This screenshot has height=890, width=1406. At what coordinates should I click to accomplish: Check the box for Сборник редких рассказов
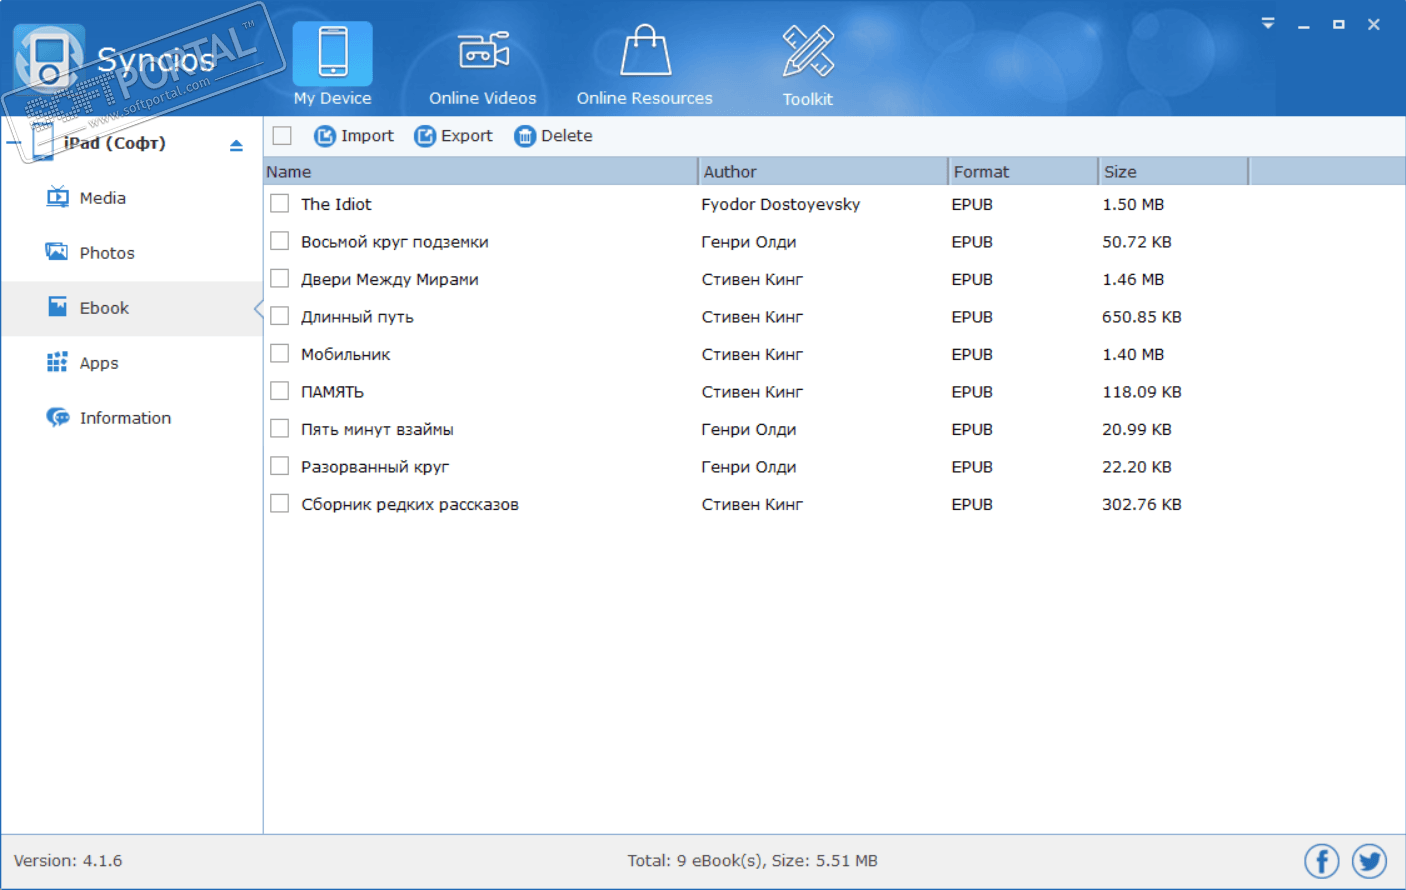click(280, 504)
